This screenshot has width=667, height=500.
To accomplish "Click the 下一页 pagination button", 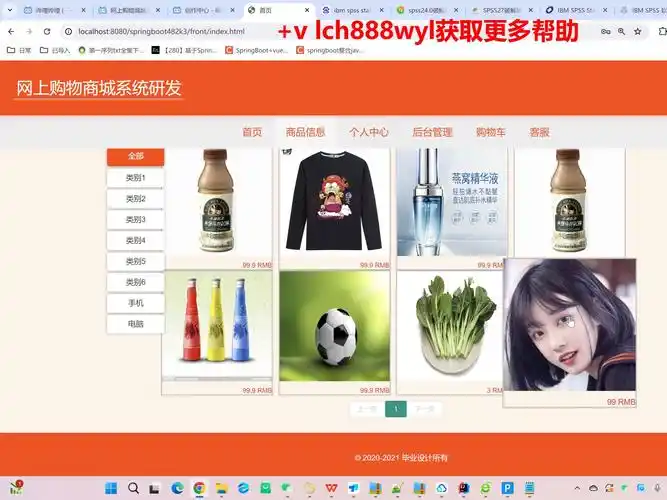I will [425, 409].
